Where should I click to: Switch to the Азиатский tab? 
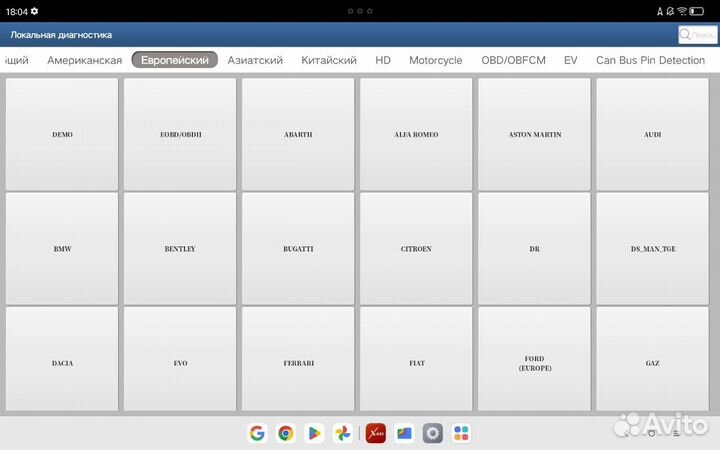click(255, 60)
